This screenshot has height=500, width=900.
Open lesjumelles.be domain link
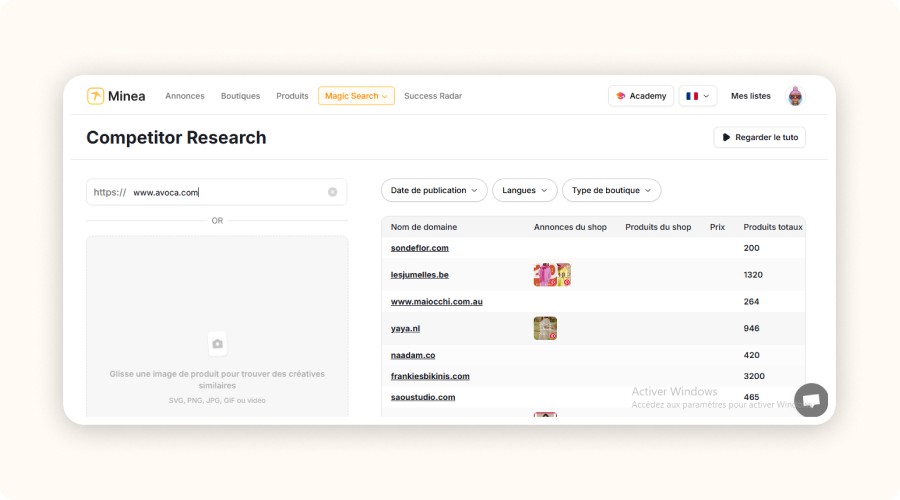tap(420, 275)
